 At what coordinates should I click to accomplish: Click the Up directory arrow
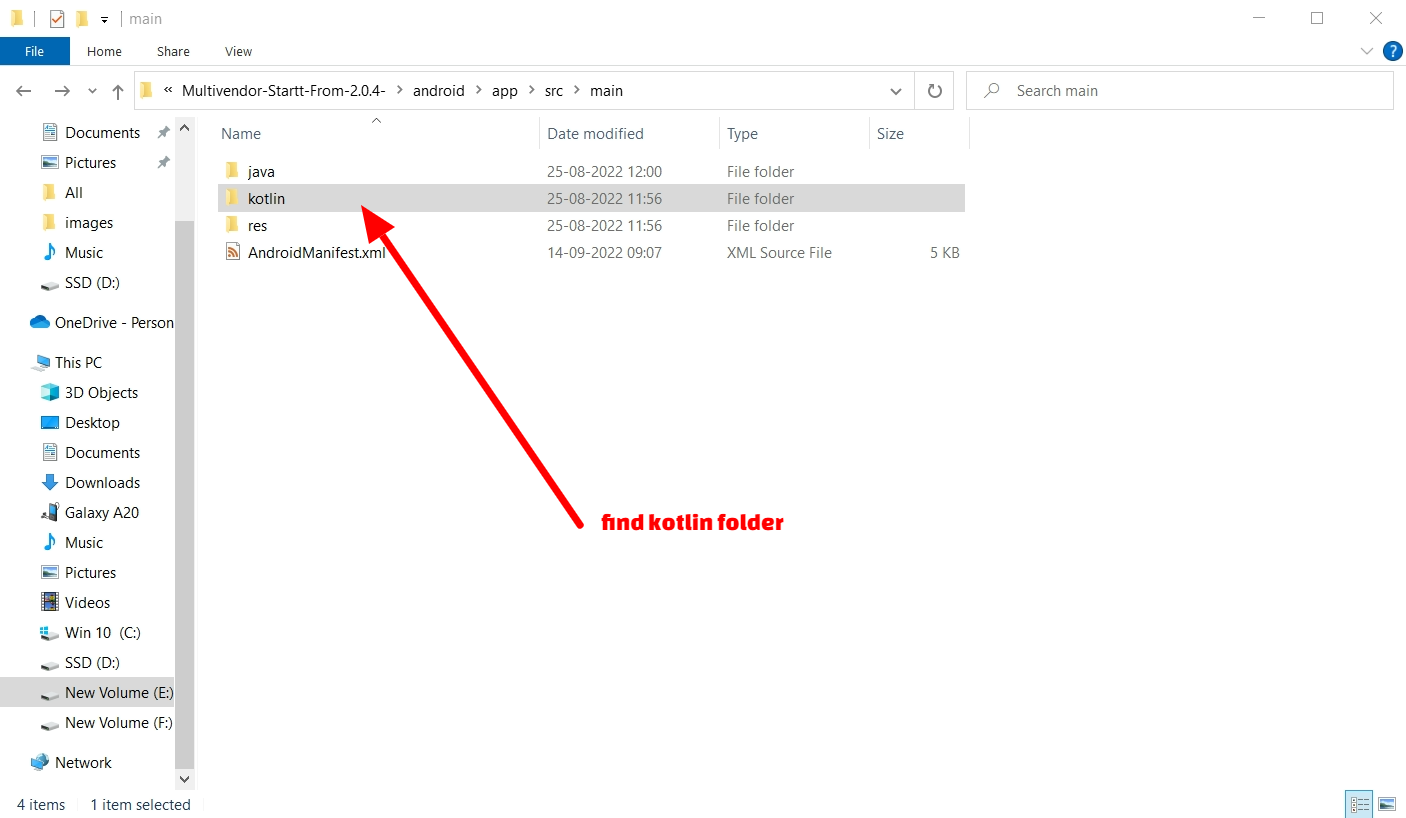pos(118,91)
